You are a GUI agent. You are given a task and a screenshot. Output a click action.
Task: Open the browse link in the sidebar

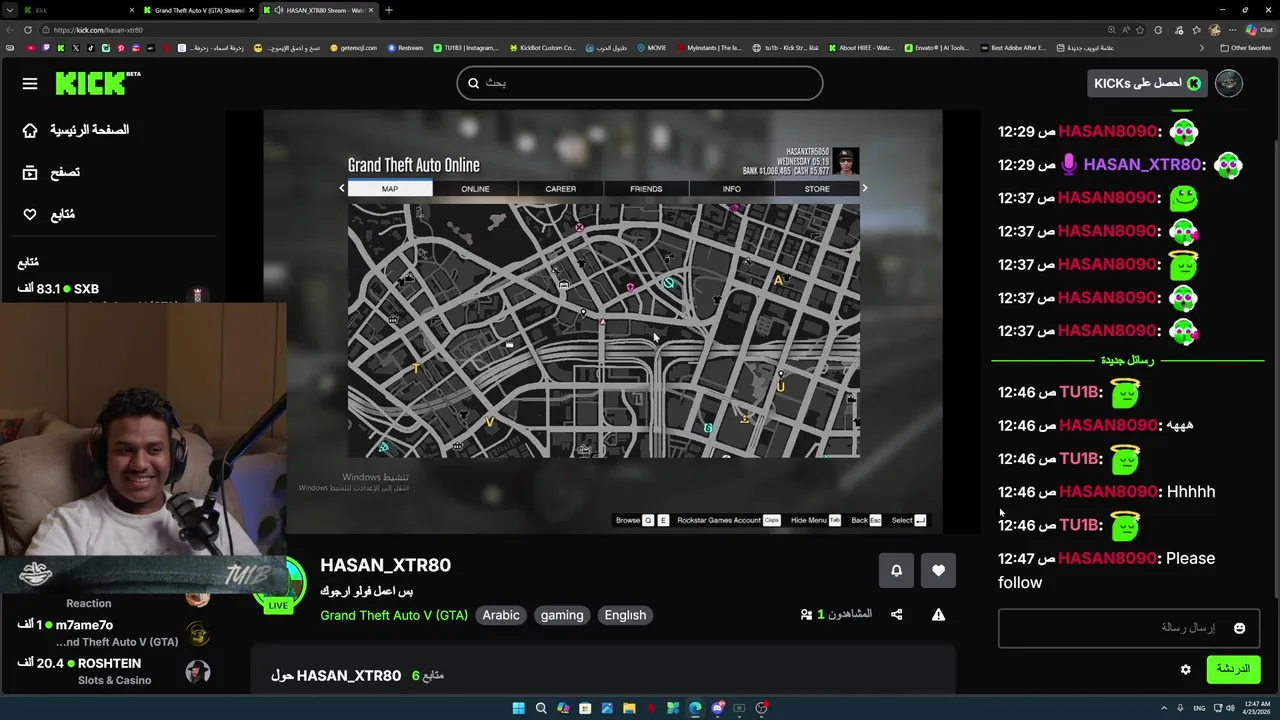coord(65,172)
